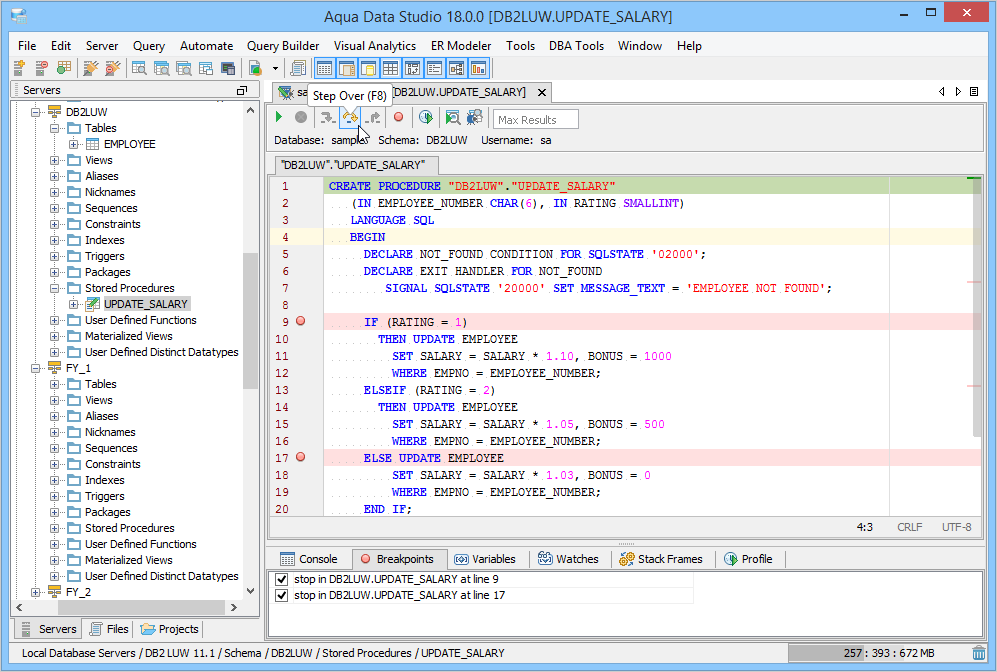Collapse the DB2LUW schema node
The width and height of the screenshot is (997, 672).
click(x=37, y=112)
